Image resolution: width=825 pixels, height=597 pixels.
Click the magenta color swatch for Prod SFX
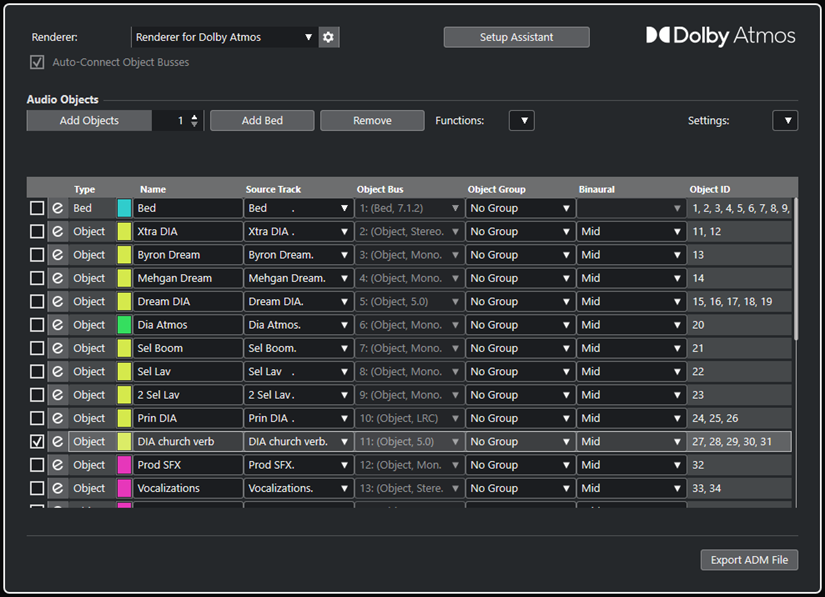(124, 465)
